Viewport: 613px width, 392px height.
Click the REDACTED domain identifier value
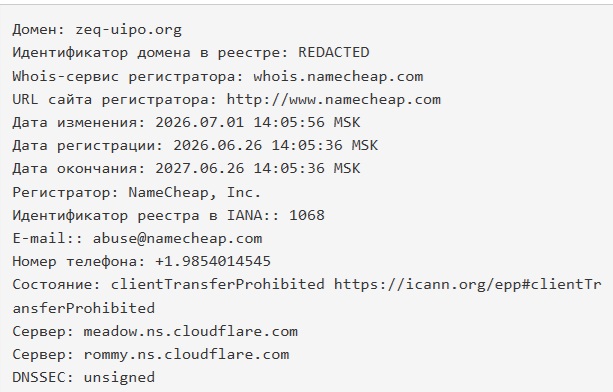pyautogui.click(x=333, y=52)
